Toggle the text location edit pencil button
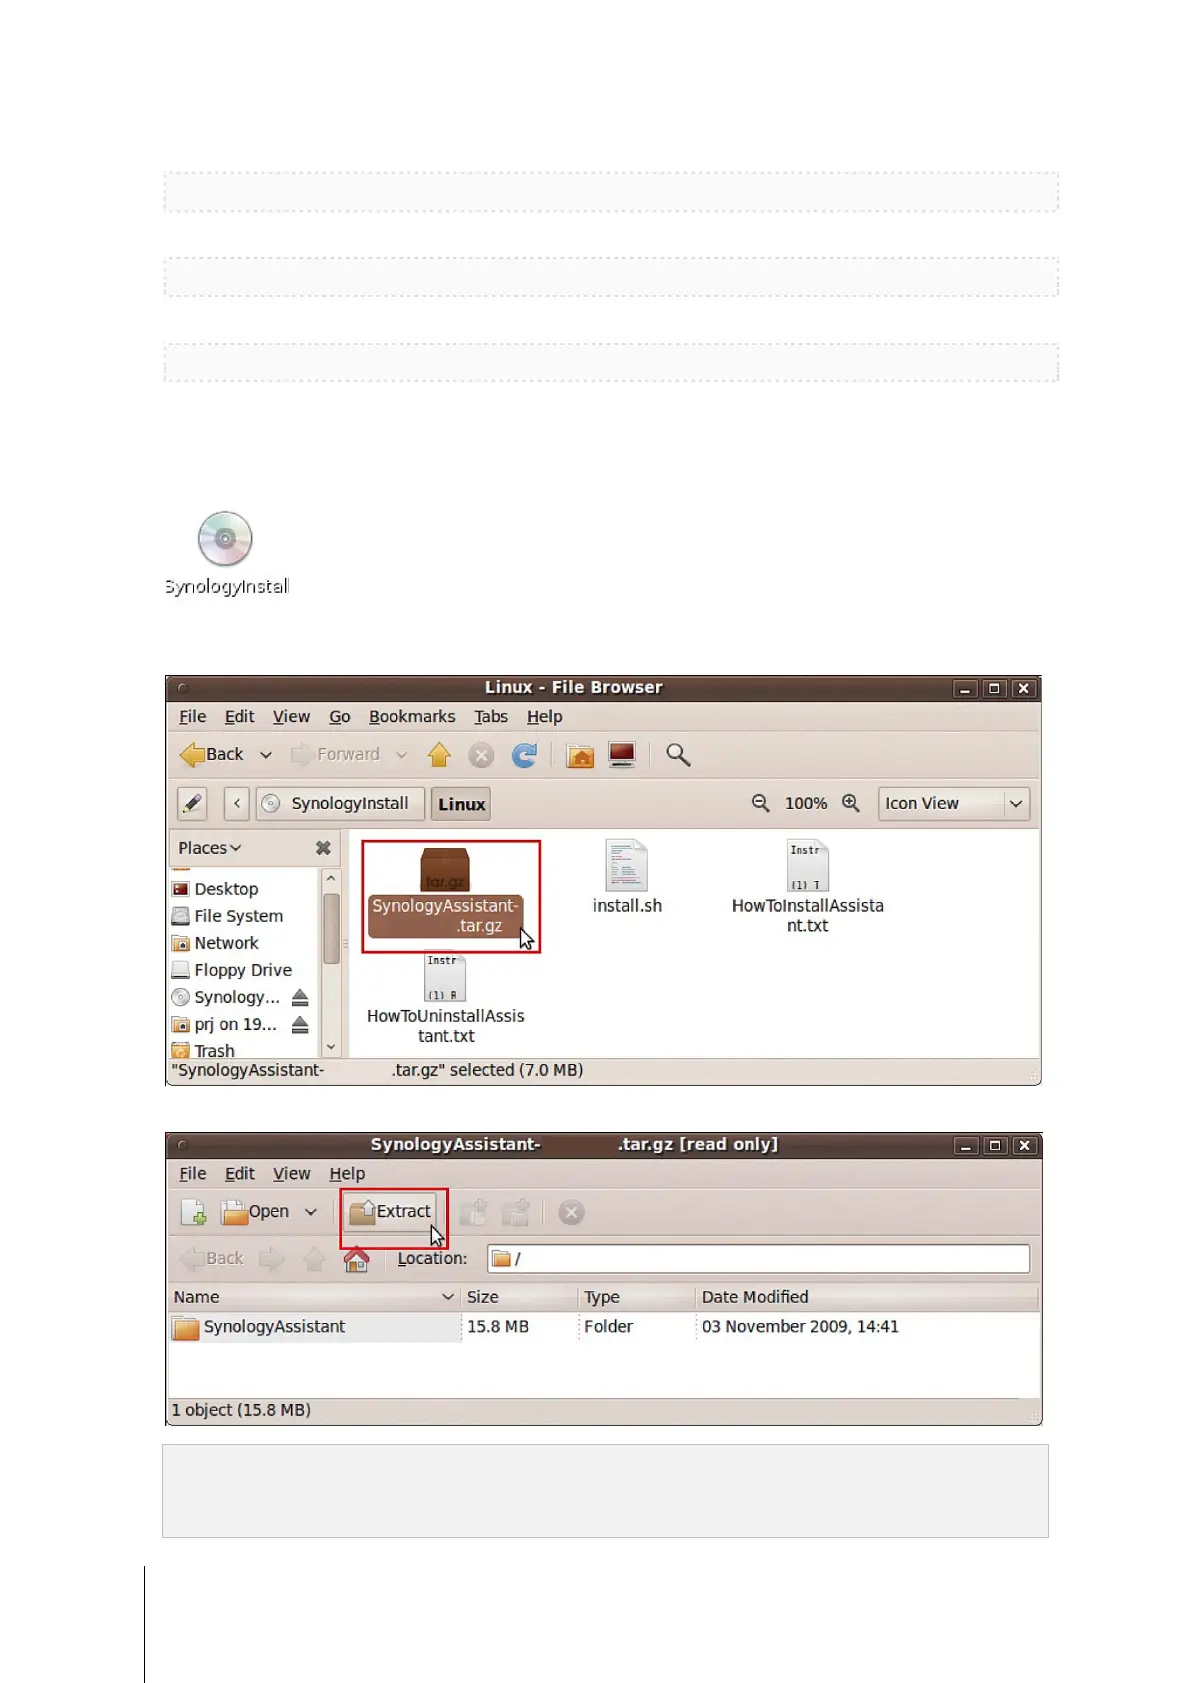The width and height of the screenshot is (1191, 1683). pyautogui.click(x=192, y=804)
